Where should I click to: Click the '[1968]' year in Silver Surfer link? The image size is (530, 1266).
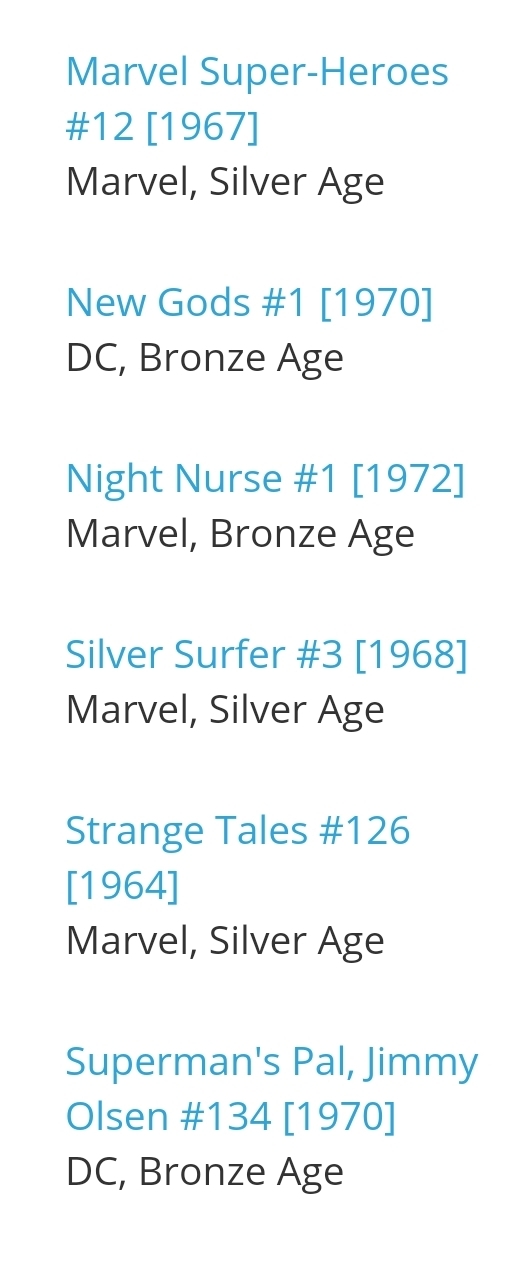pyautogui.click(x=411, y=654)
